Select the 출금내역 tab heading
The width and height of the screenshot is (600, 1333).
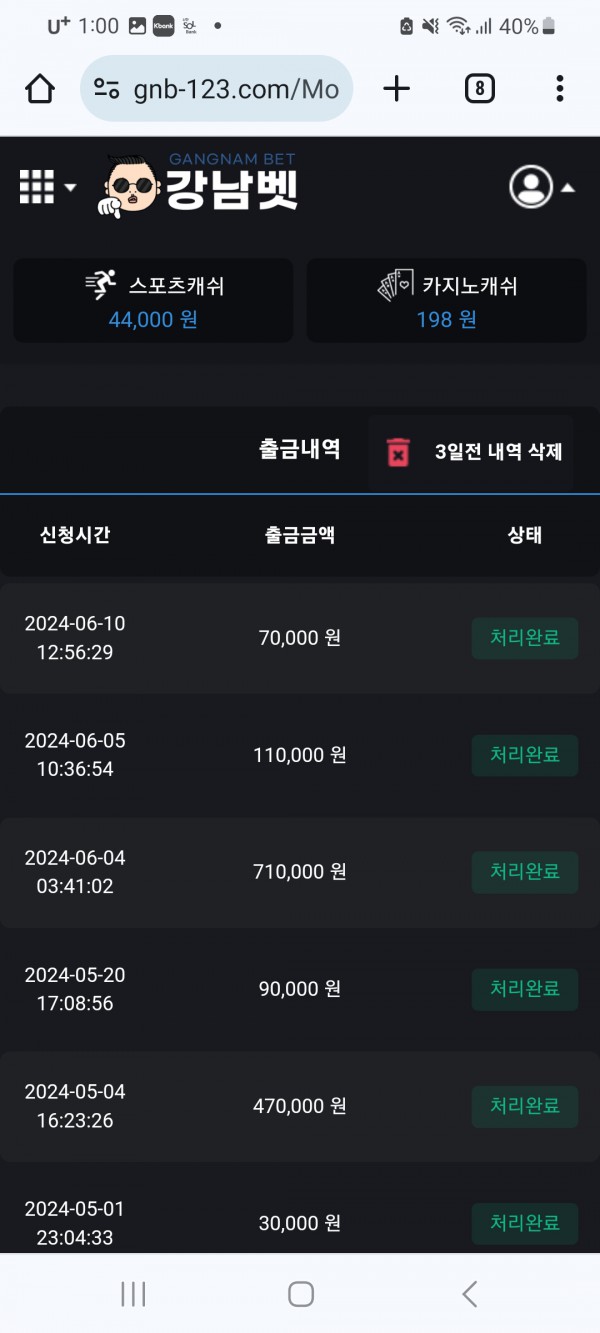[x=299, y=449]
